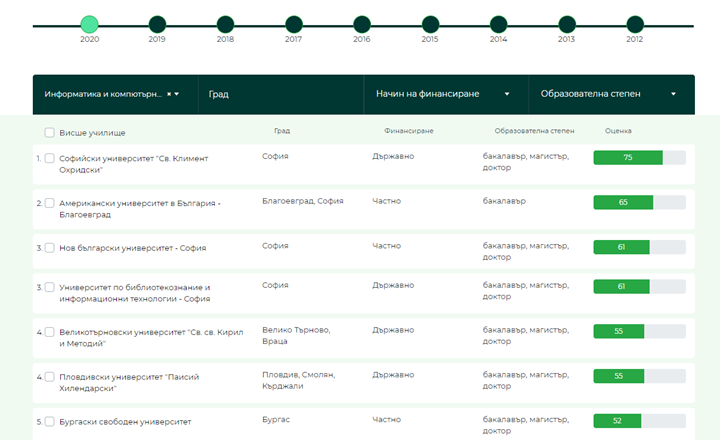Click the Оценка column header
This screenshot has height=440, width=720.
[x=618, y=131]
